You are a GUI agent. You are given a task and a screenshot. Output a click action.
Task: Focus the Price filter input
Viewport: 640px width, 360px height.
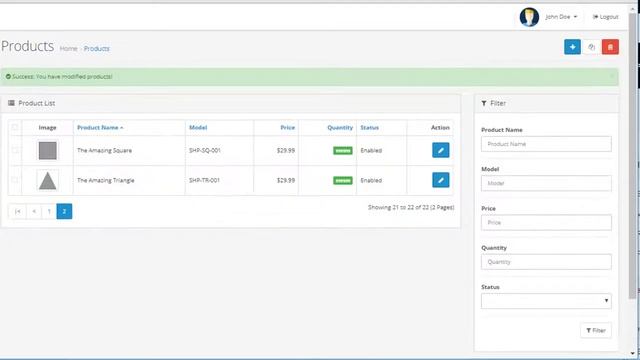(x=546, y=222)
